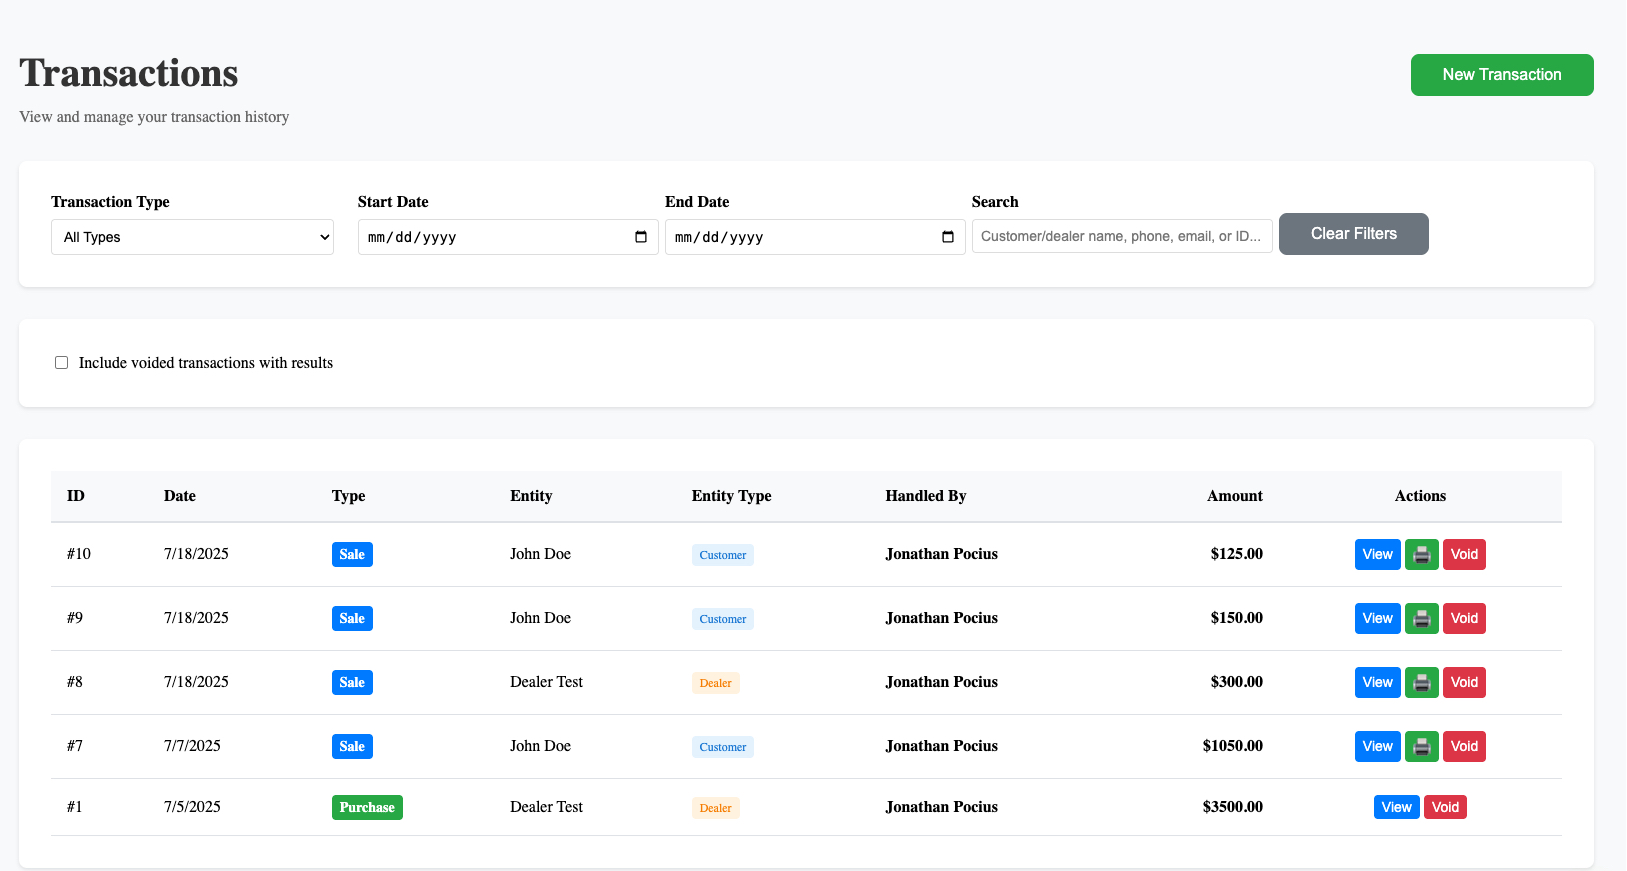This screenshot has height=871, width=1627.
Task: Print transaction #8 using printer icon
Action: pyautogui.click(x=1421, y=682)
